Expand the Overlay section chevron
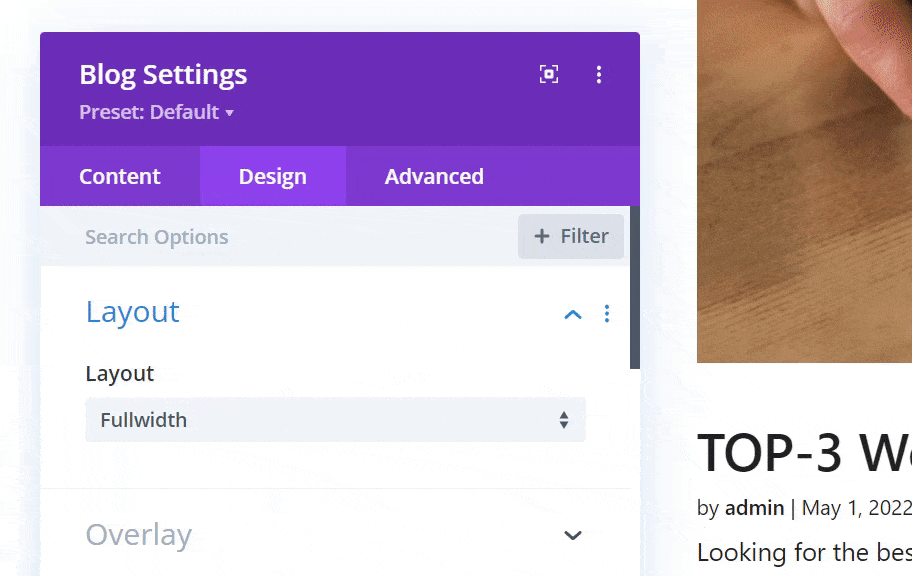The image size is (912, 576). tap(573, 535)
